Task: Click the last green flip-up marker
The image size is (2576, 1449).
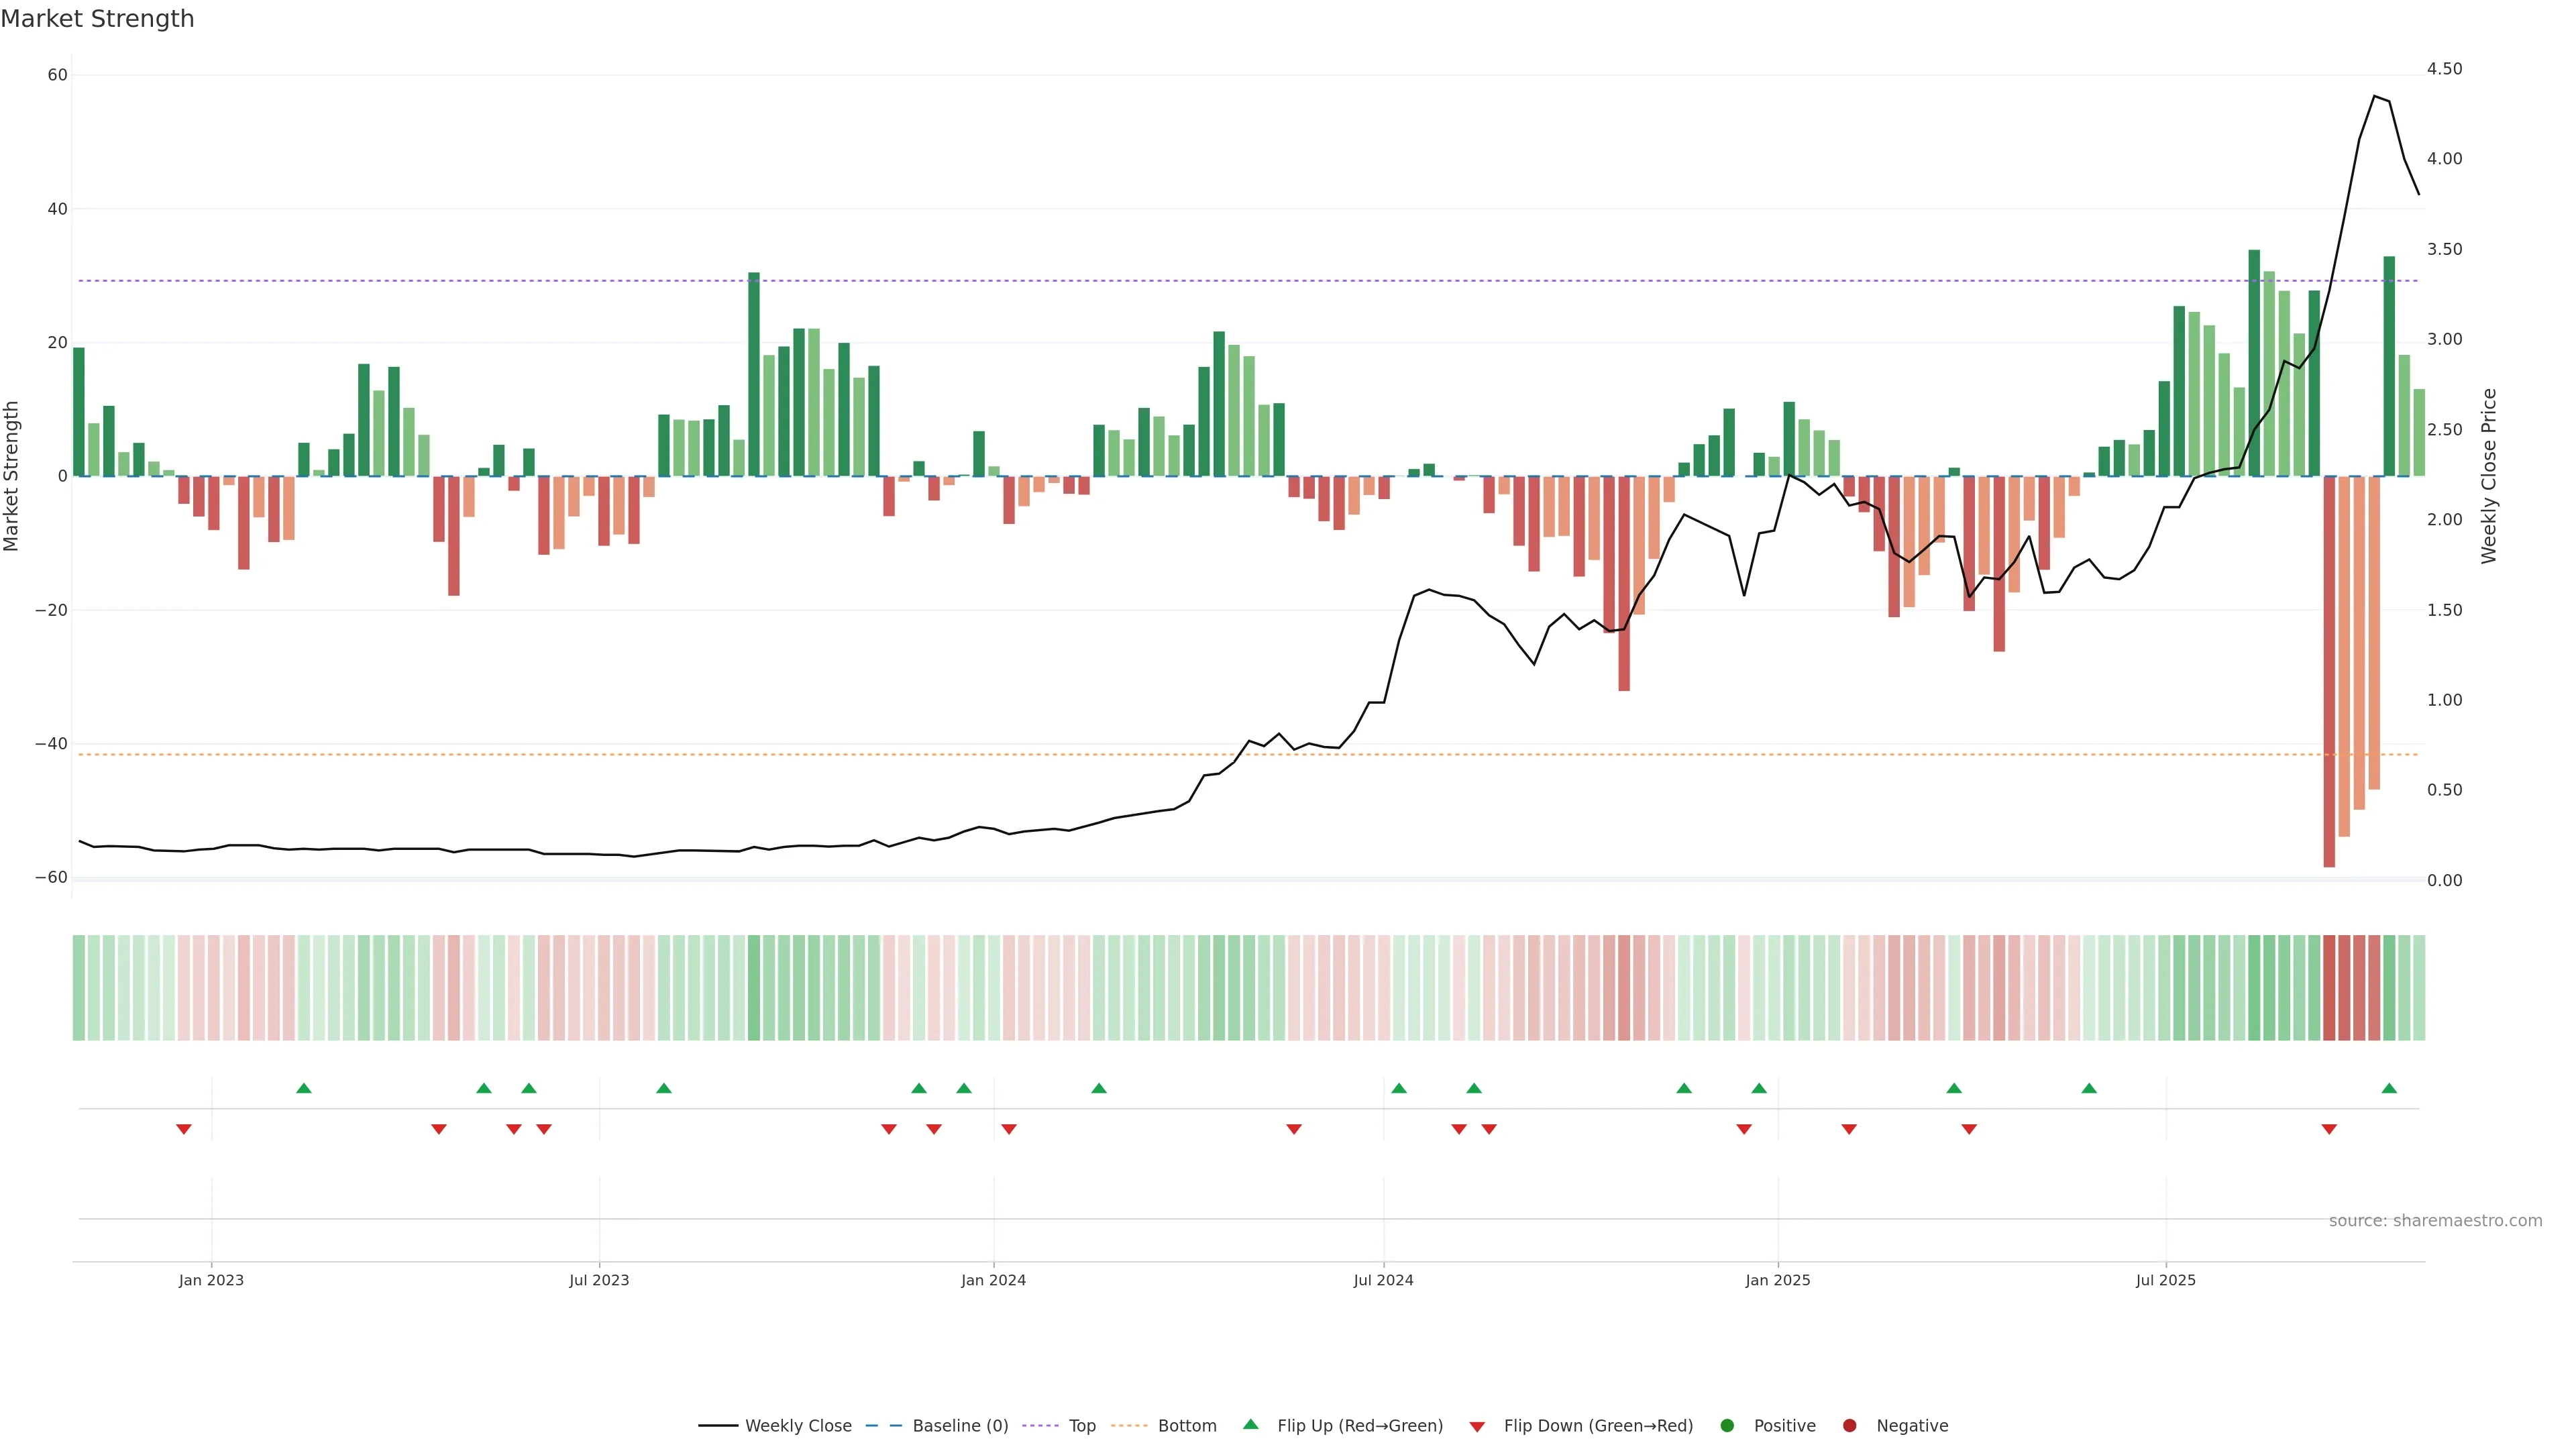Action: click(x=2389, y=1088)
